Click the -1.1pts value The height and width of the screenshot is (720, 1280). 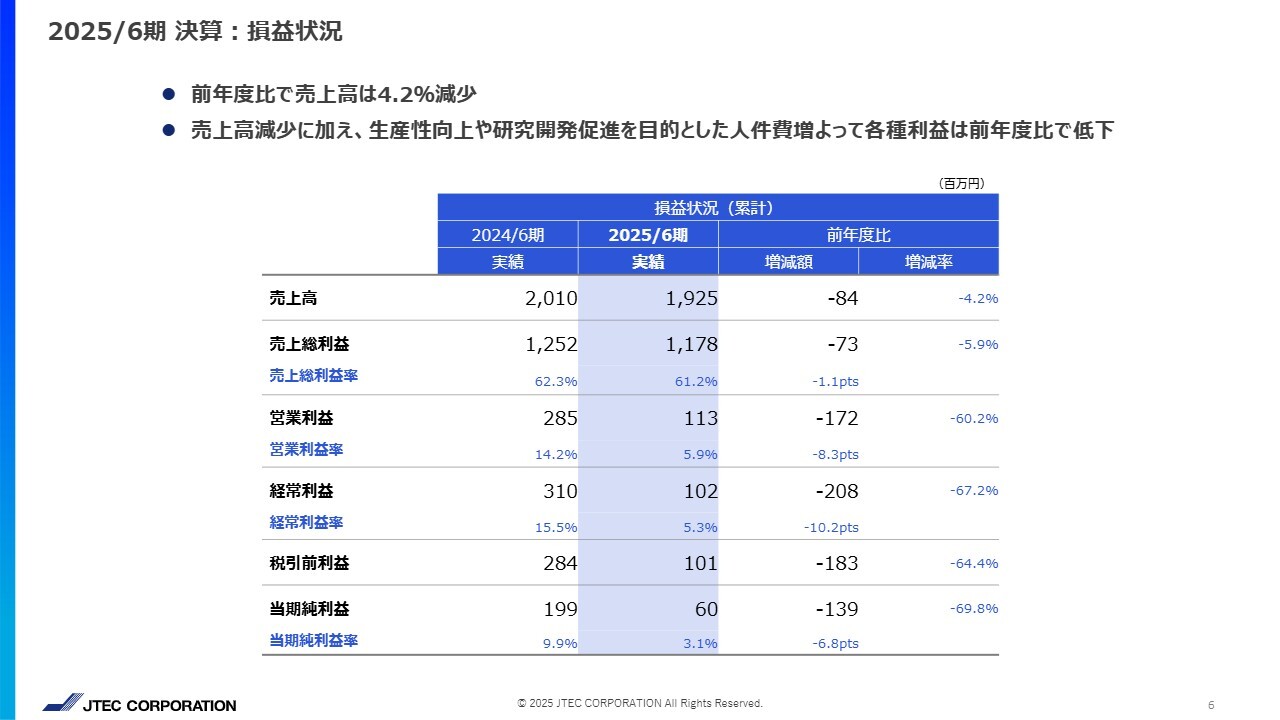(835, 381)
